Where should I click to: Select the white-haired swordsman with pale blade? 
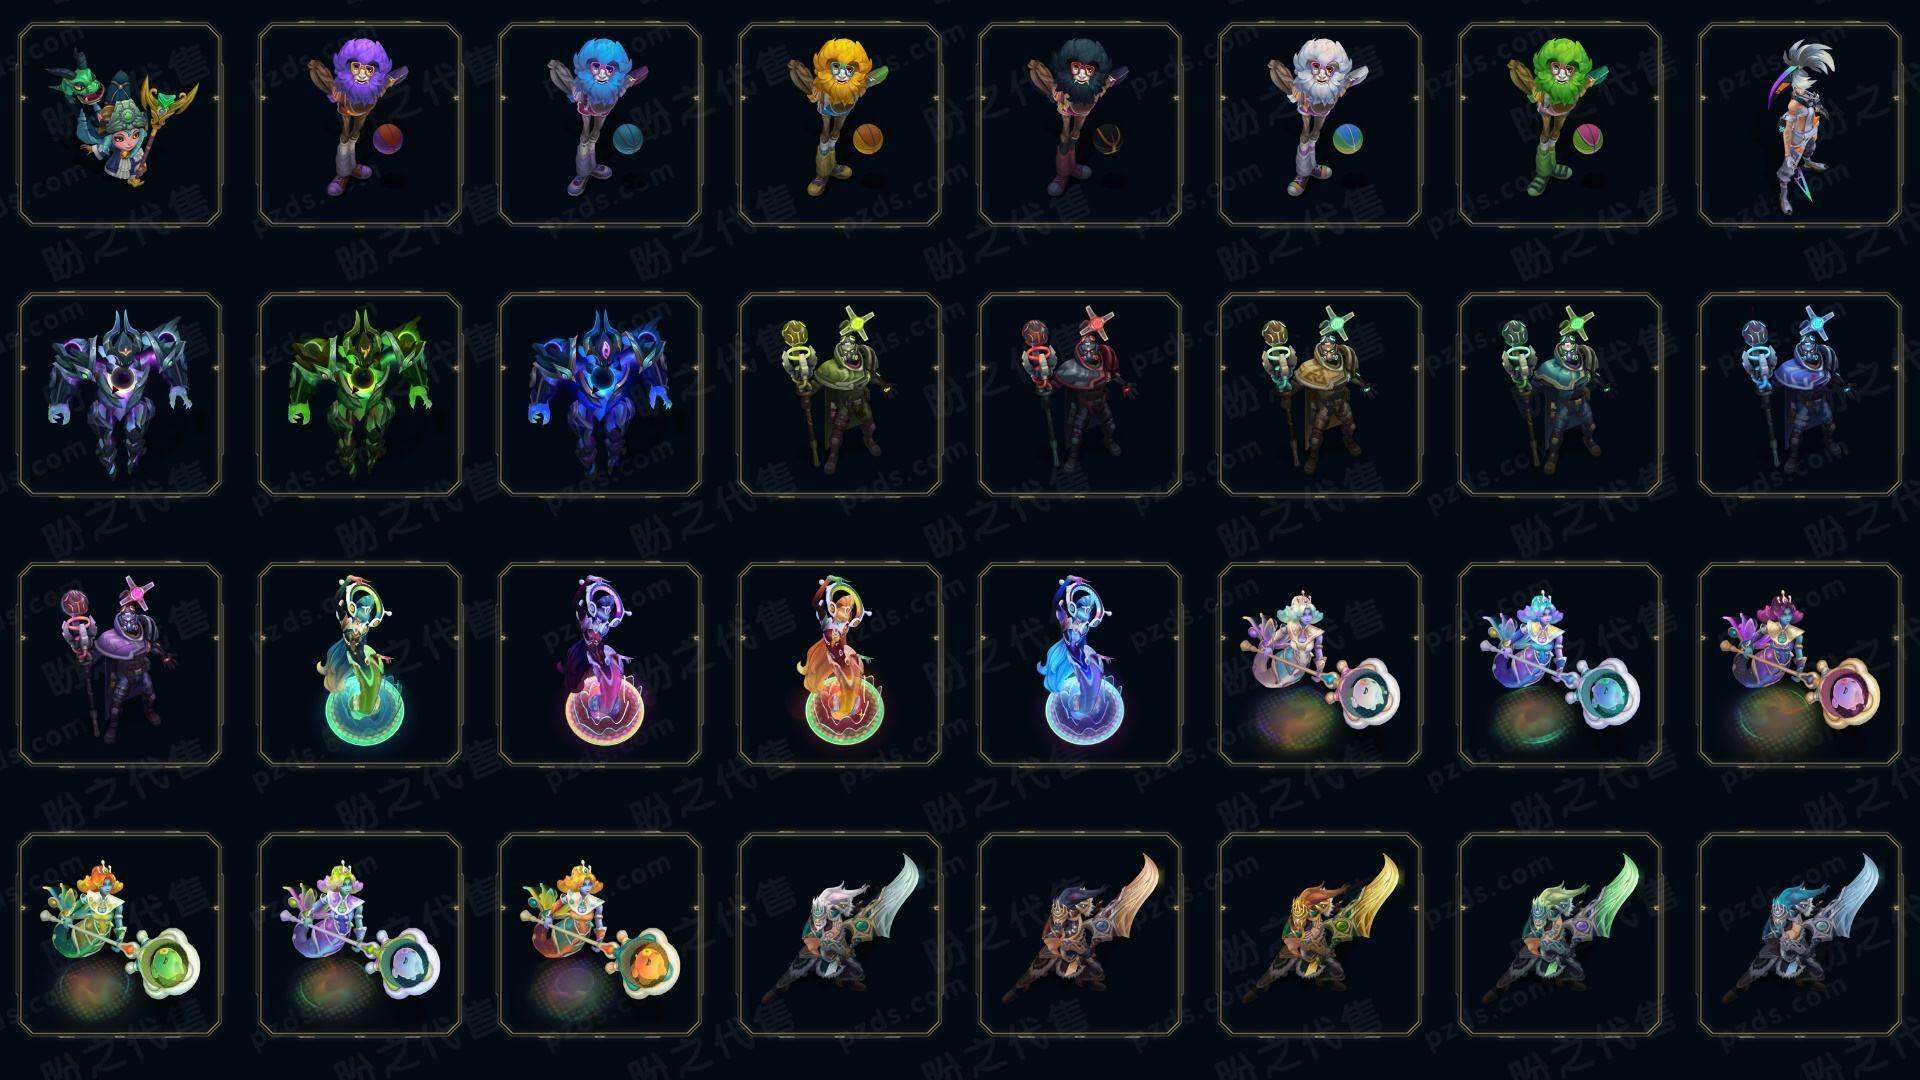pyautogui.click(x=840, y=934)
